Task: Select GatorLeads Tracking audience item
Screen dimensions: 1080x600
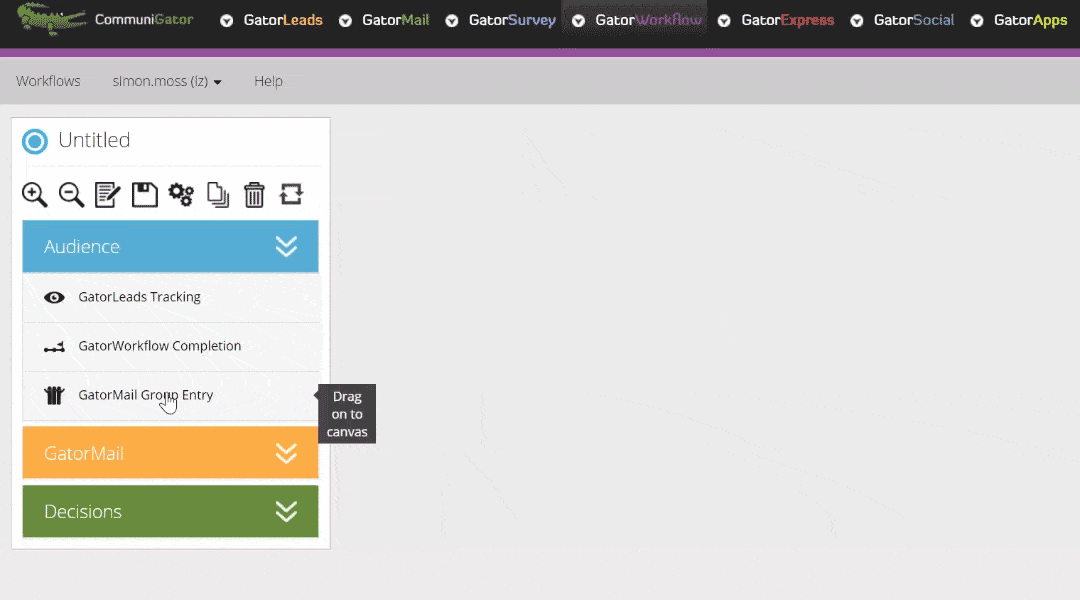Action: point(139,297)
